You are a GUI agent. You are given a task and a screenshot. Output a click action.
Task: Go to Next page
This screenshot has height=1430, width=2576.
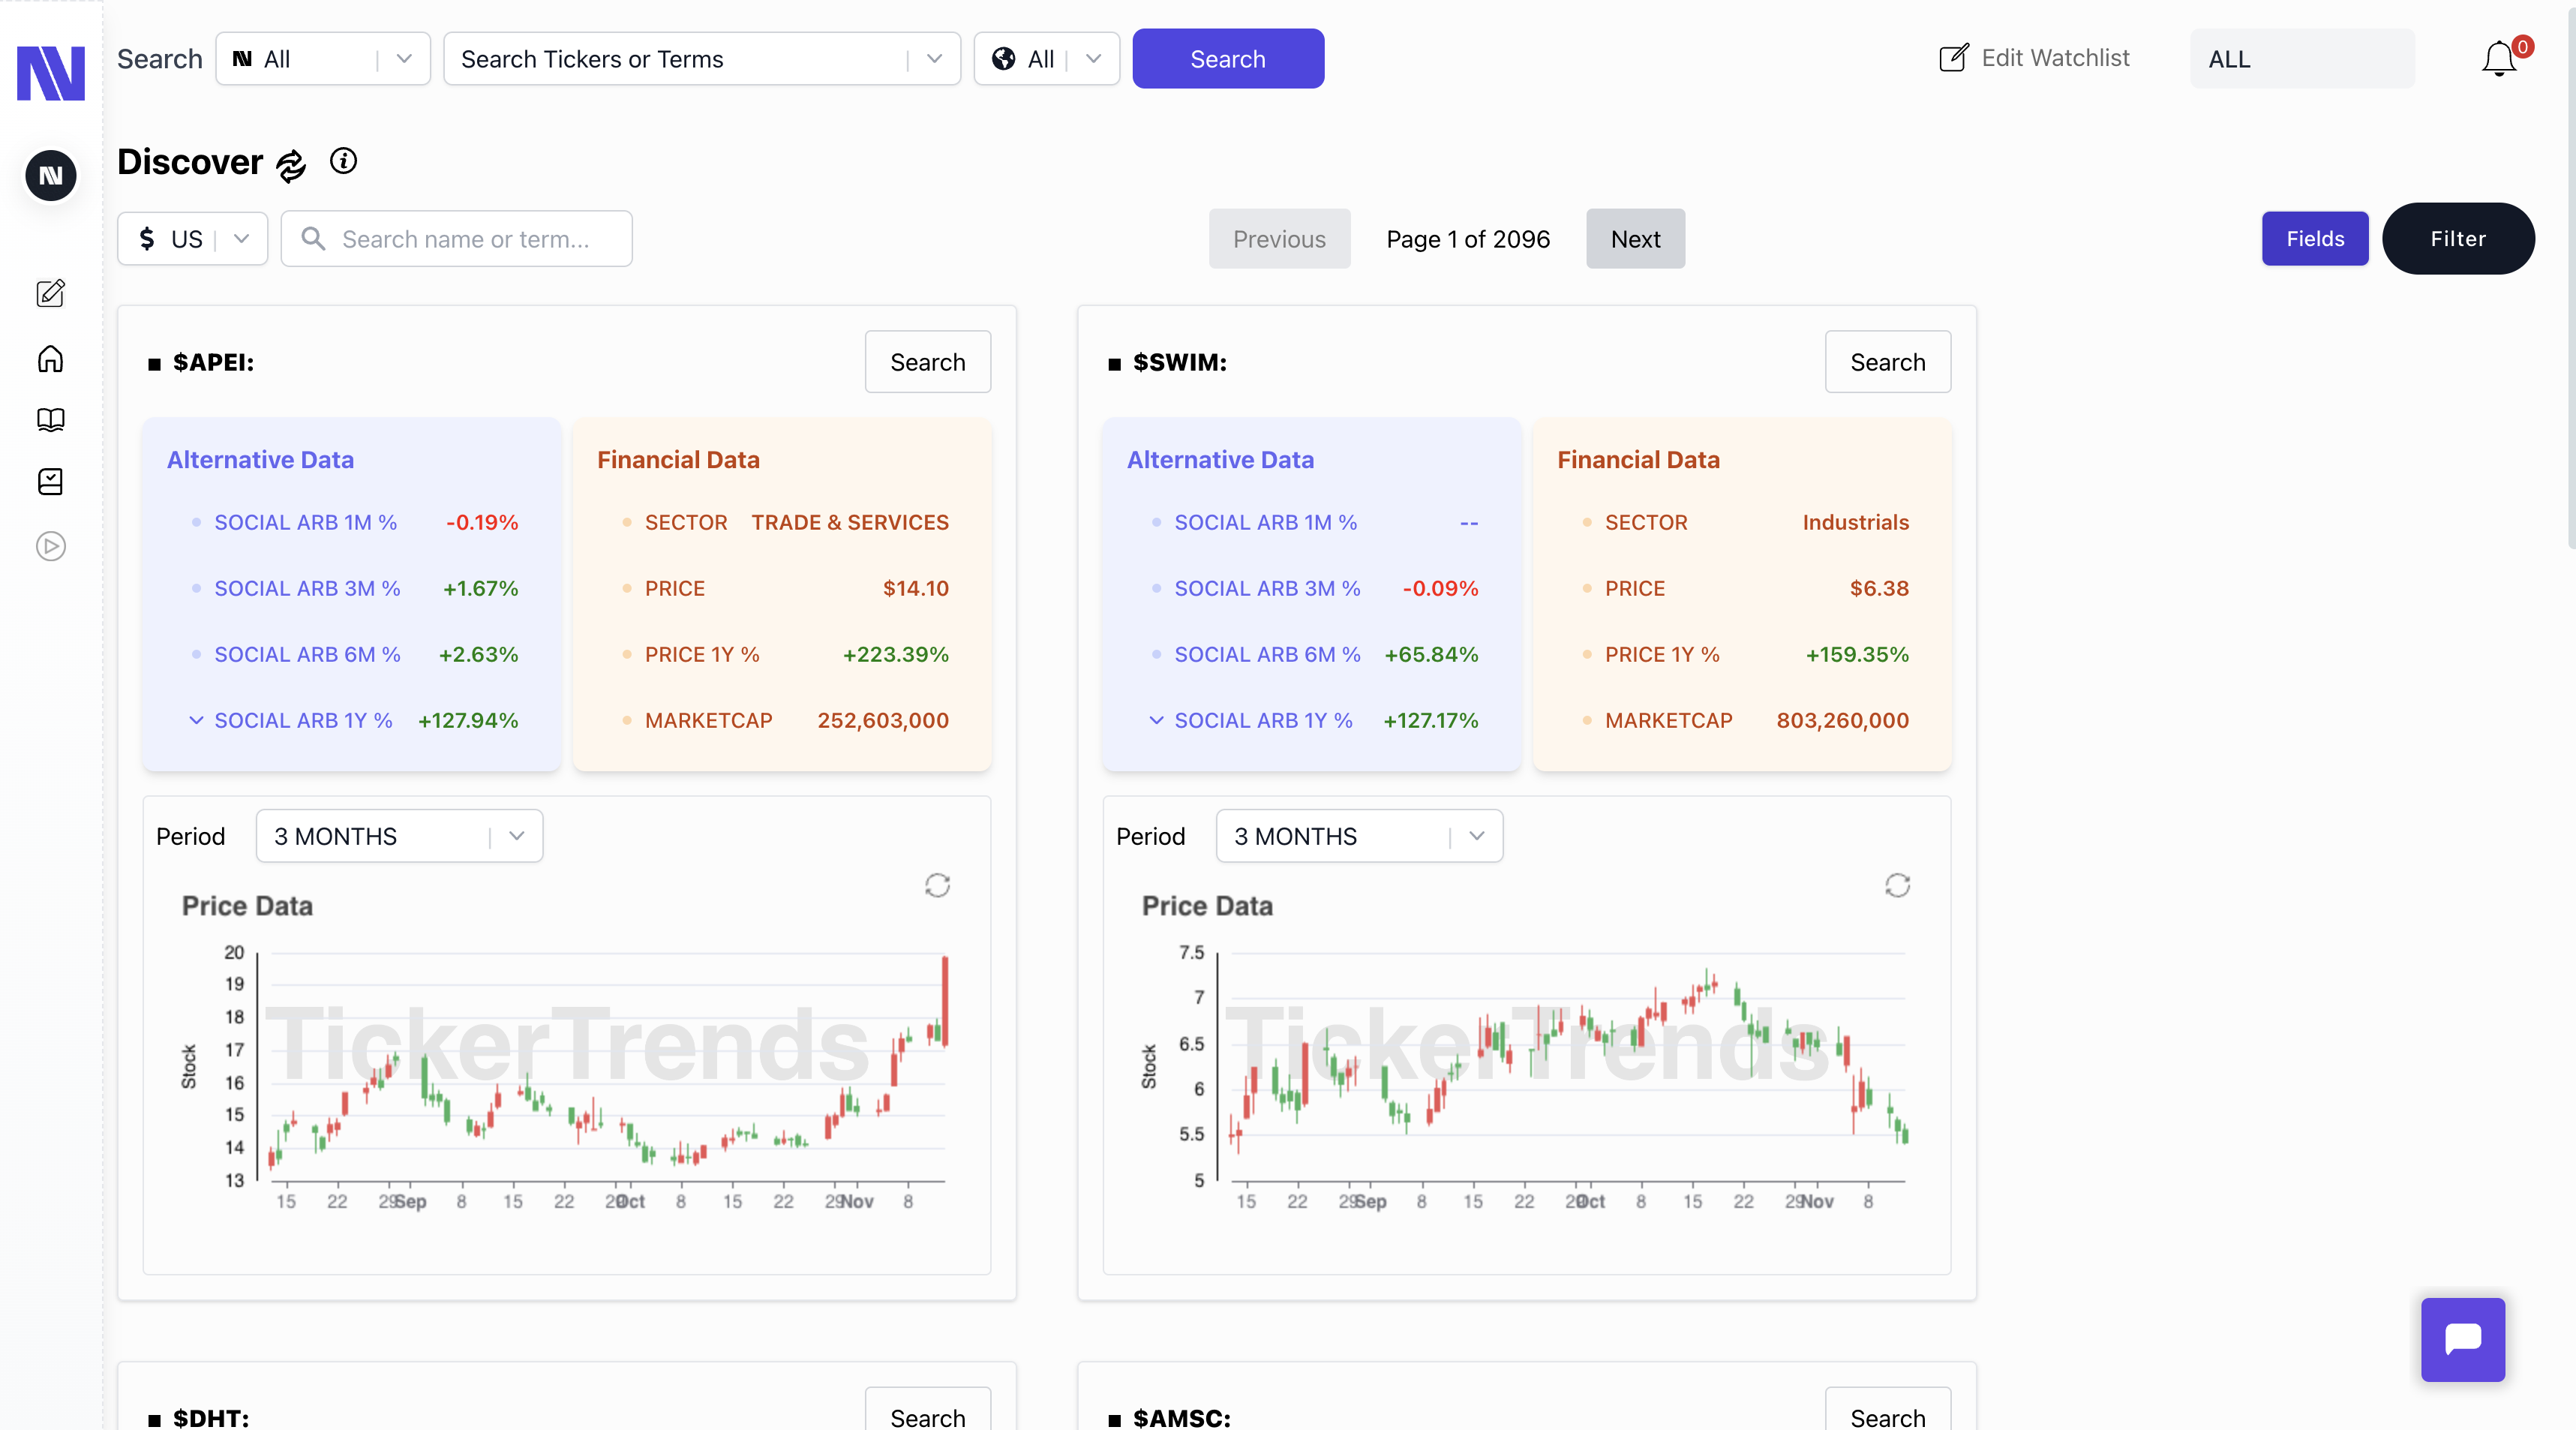1635,239
